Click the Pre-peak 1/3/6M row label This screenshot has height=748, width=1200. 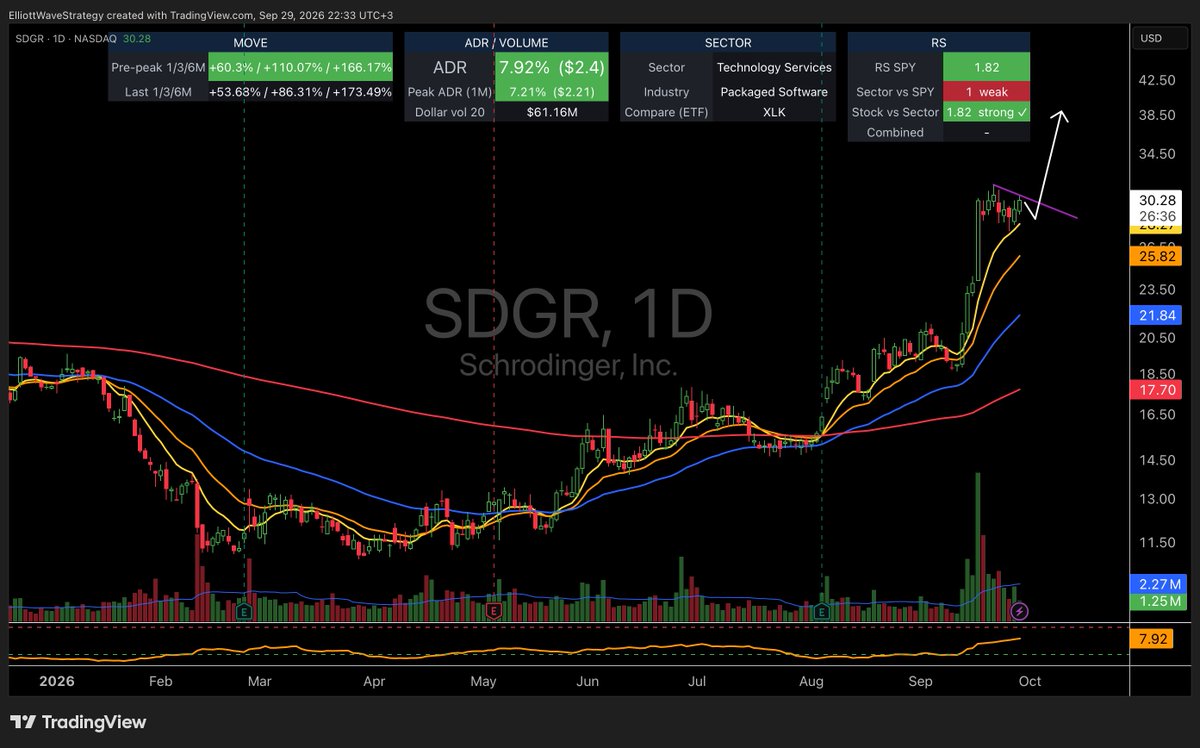click(157, 67)
